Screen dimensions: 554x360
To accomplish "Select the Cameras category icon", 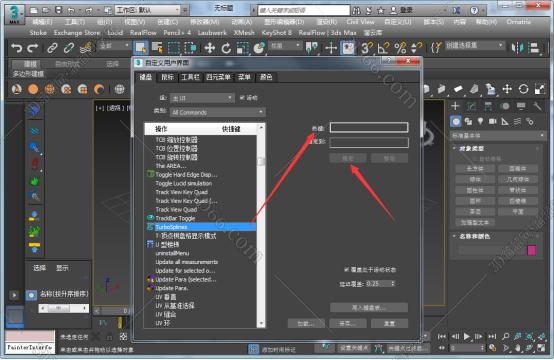I will 493,122.
